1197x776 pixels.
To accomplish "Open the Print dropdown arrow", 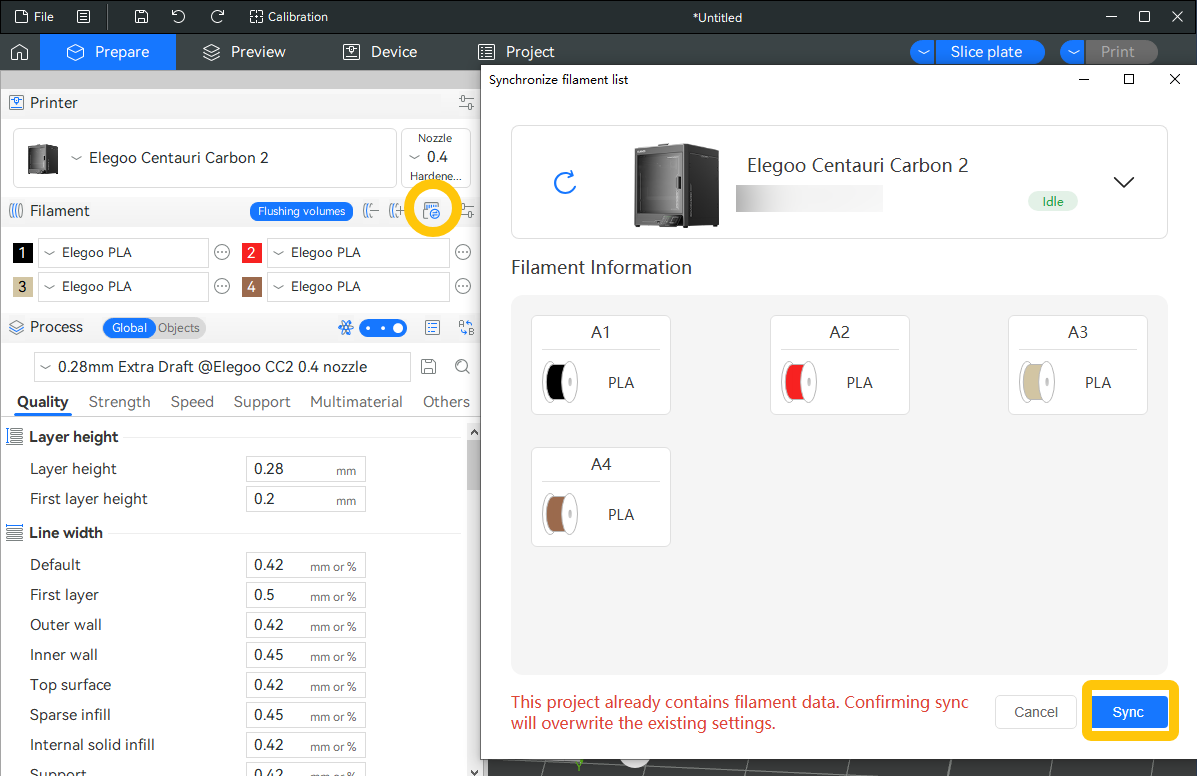I will 1073,52.
